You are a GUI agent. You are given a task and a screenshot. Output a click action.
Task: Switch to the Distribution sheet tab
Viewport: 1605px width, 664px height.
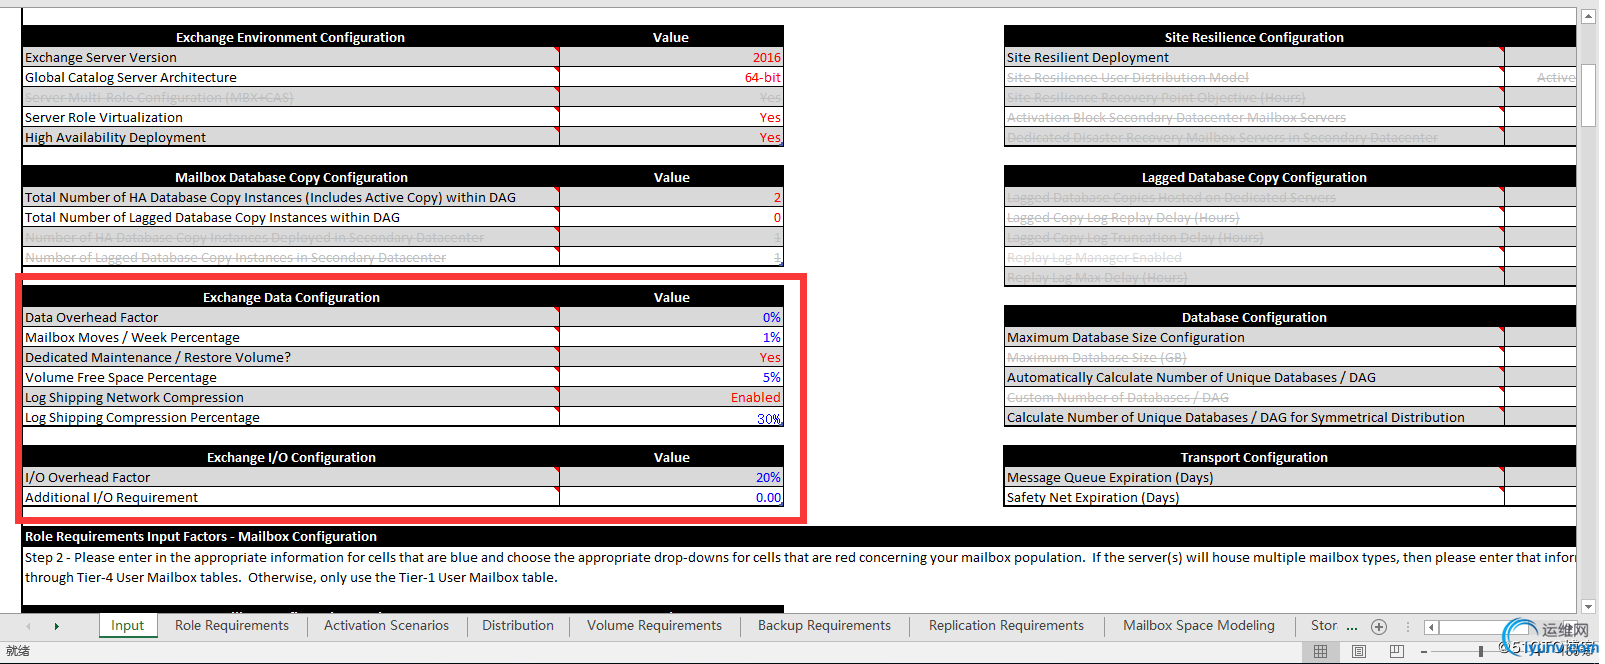click(x=518, y=626)
